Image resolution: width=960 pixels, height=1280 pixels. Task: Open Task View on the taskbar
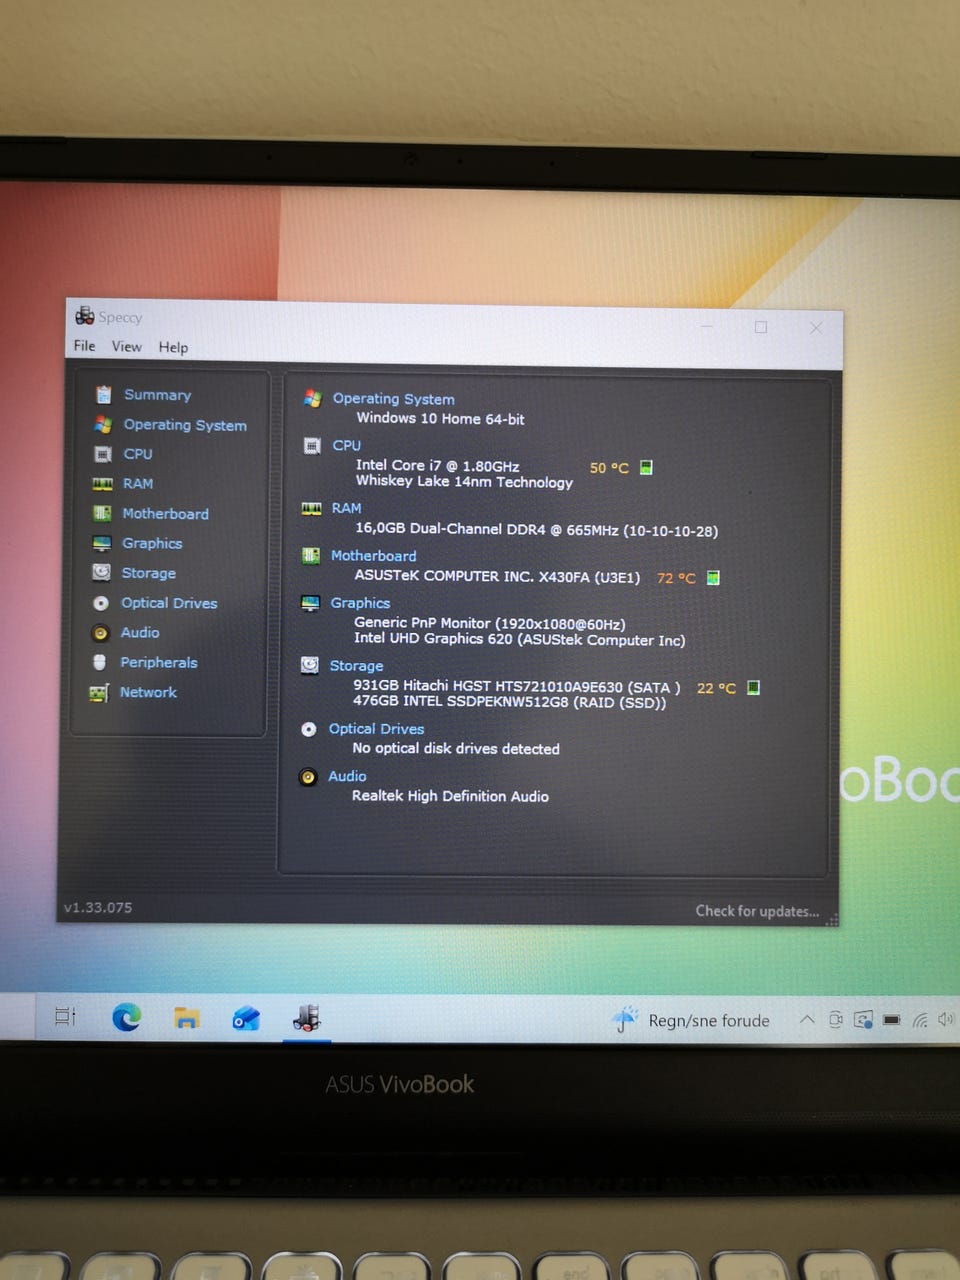pos(65,1017)
